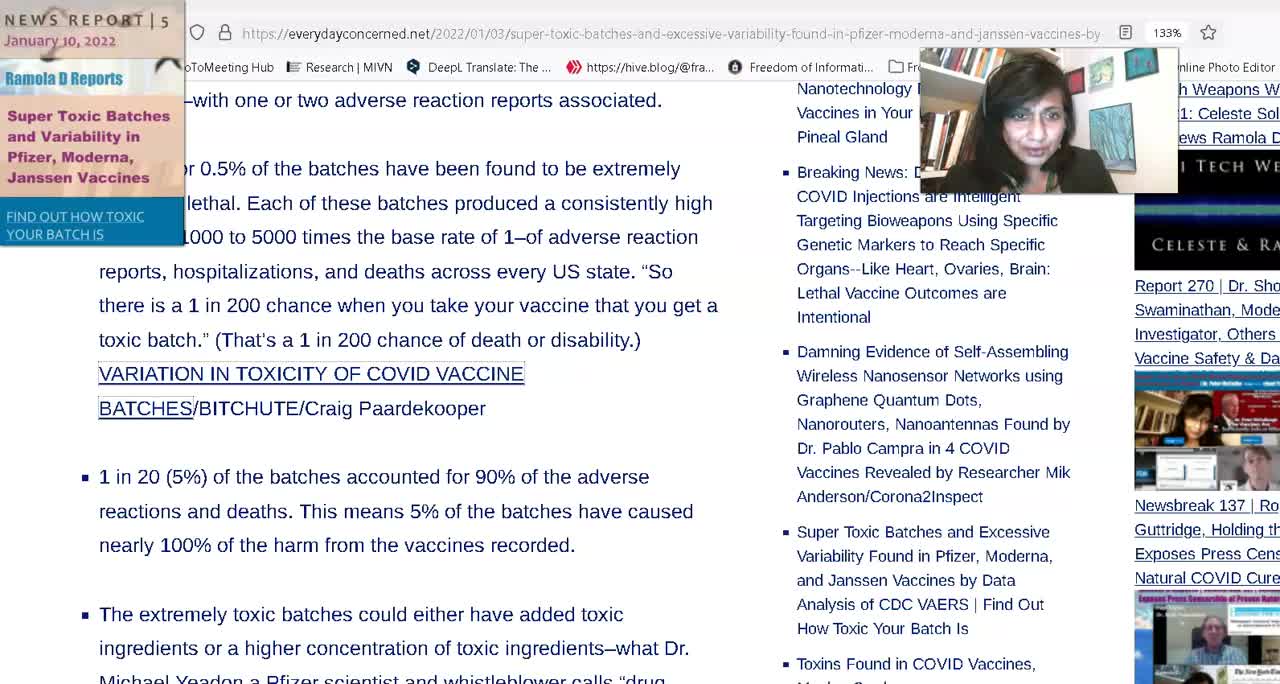Open the Online Photo Editor bookmark
The height and width of the screenshot is (684, 1280).
point(1227,67)
